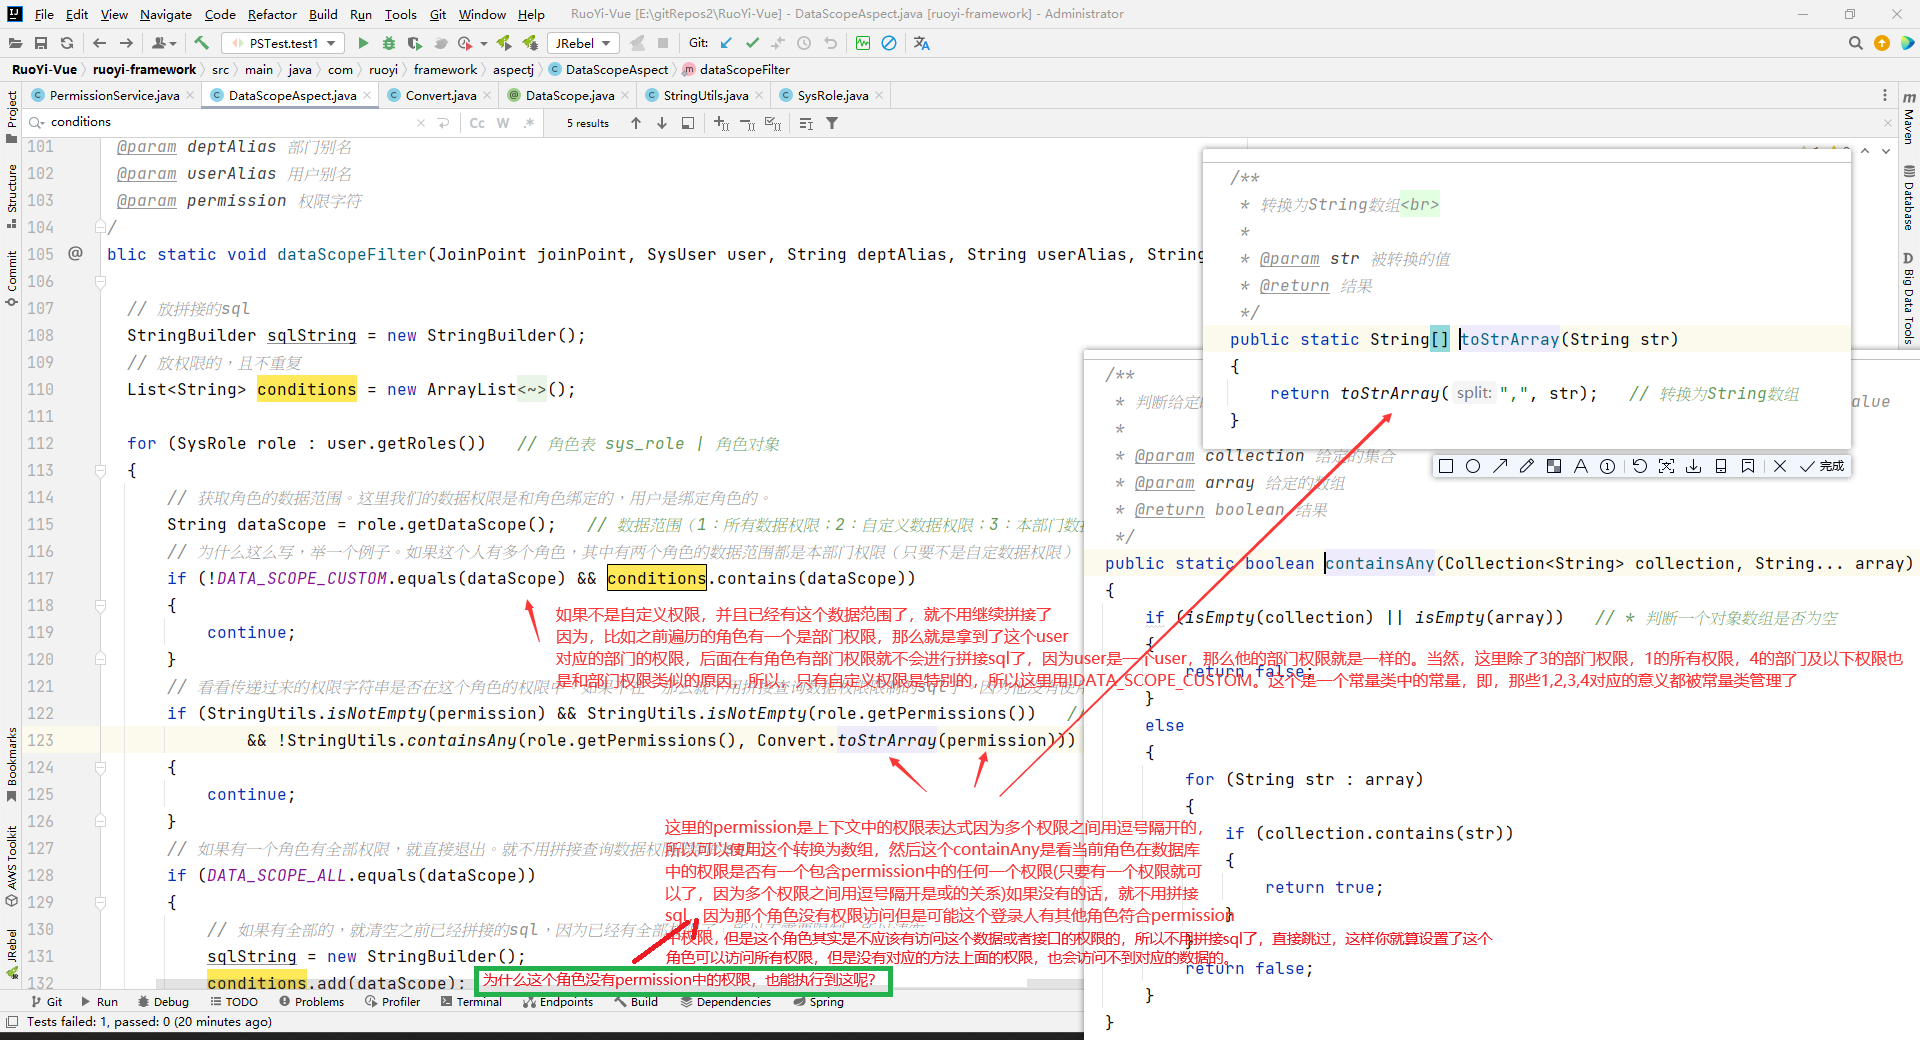Toggle the Database tool window
Image resolution: width=1920 pixels, height=1040 pixels.
1909,198
